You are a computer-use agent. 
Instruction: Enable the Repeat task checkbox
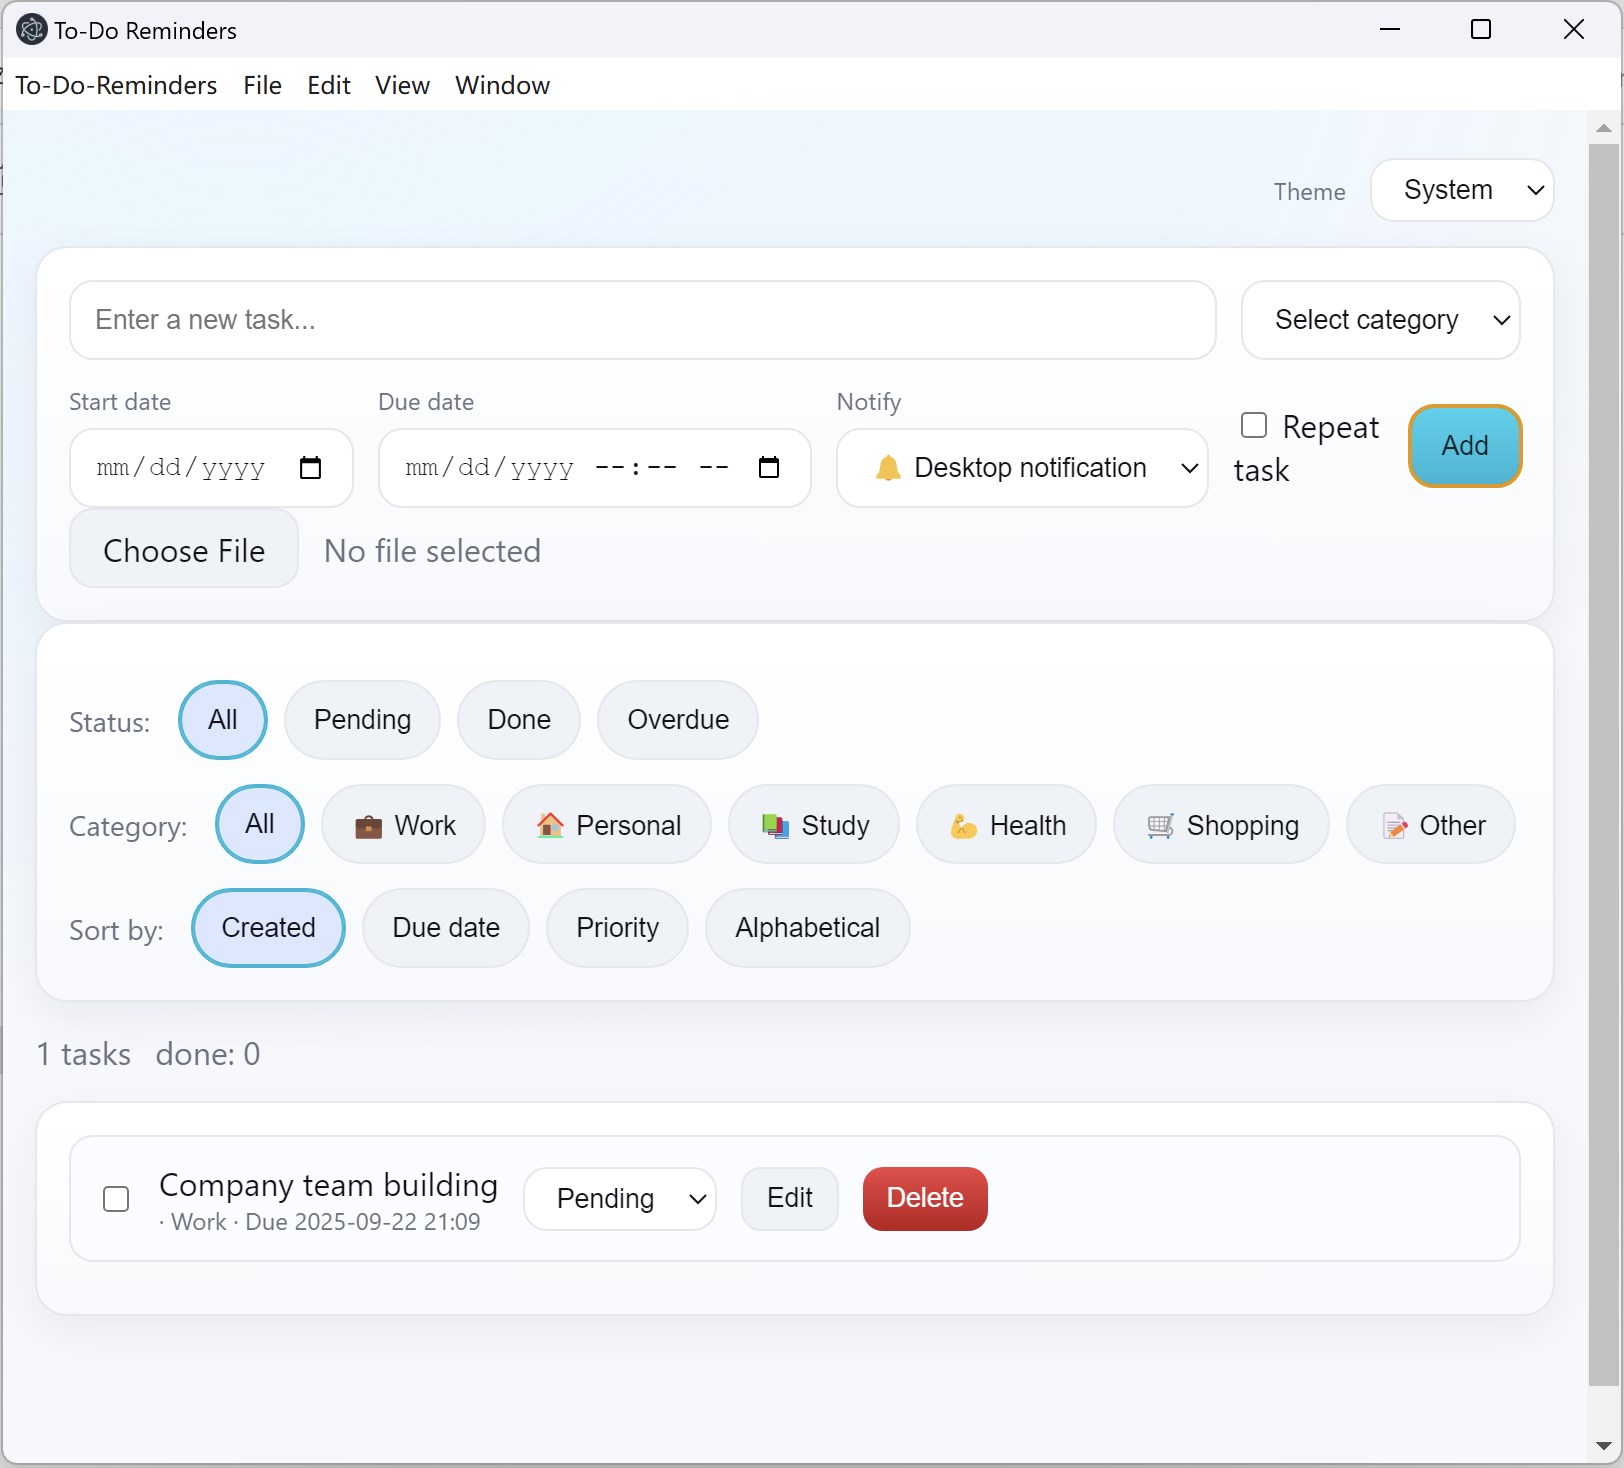(1252, 425)
